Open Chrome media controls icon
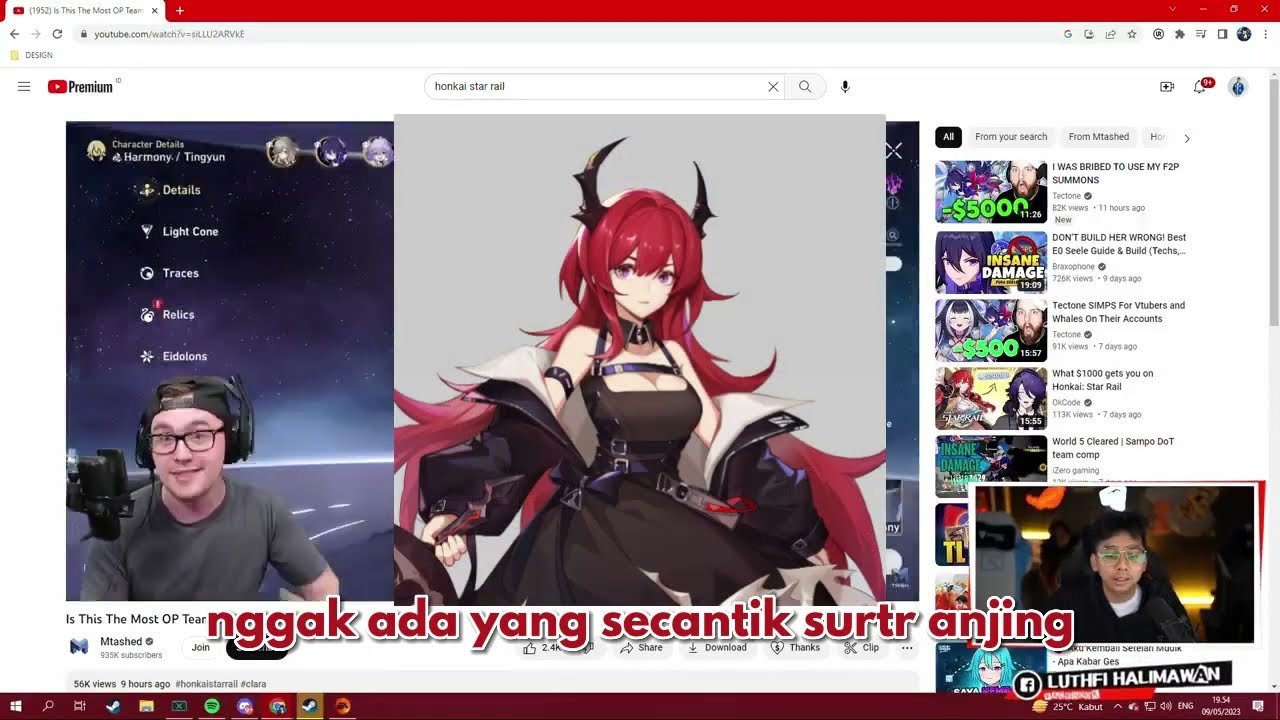 1201,34
